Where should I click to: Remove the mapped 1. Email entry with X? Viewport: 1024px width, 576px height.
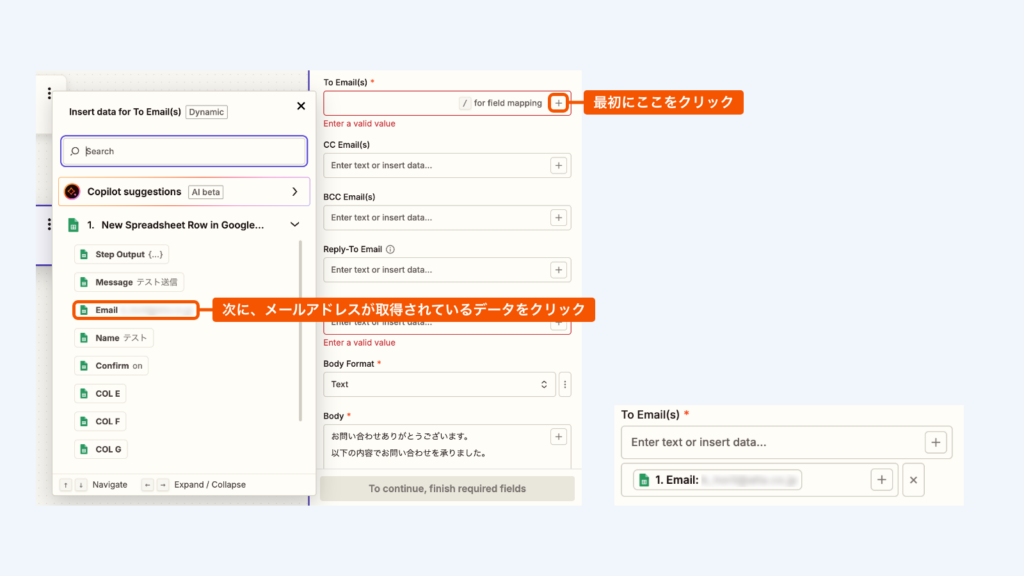tap(913, 480)
